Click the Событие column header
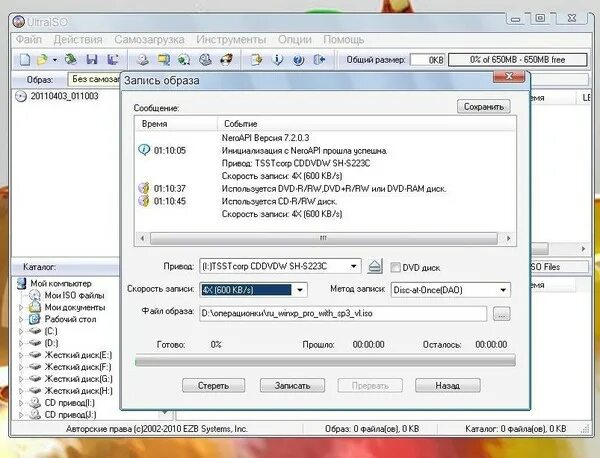 [367, 124]
